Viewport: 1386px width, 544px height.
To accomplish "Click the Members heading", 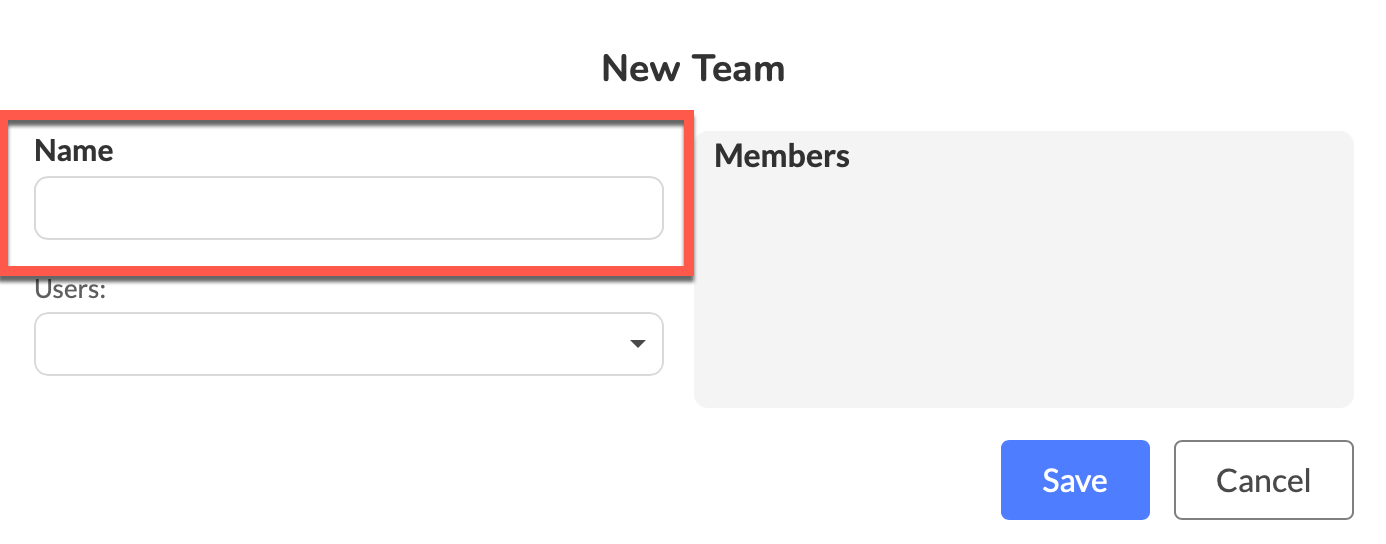I will point(782,156).
